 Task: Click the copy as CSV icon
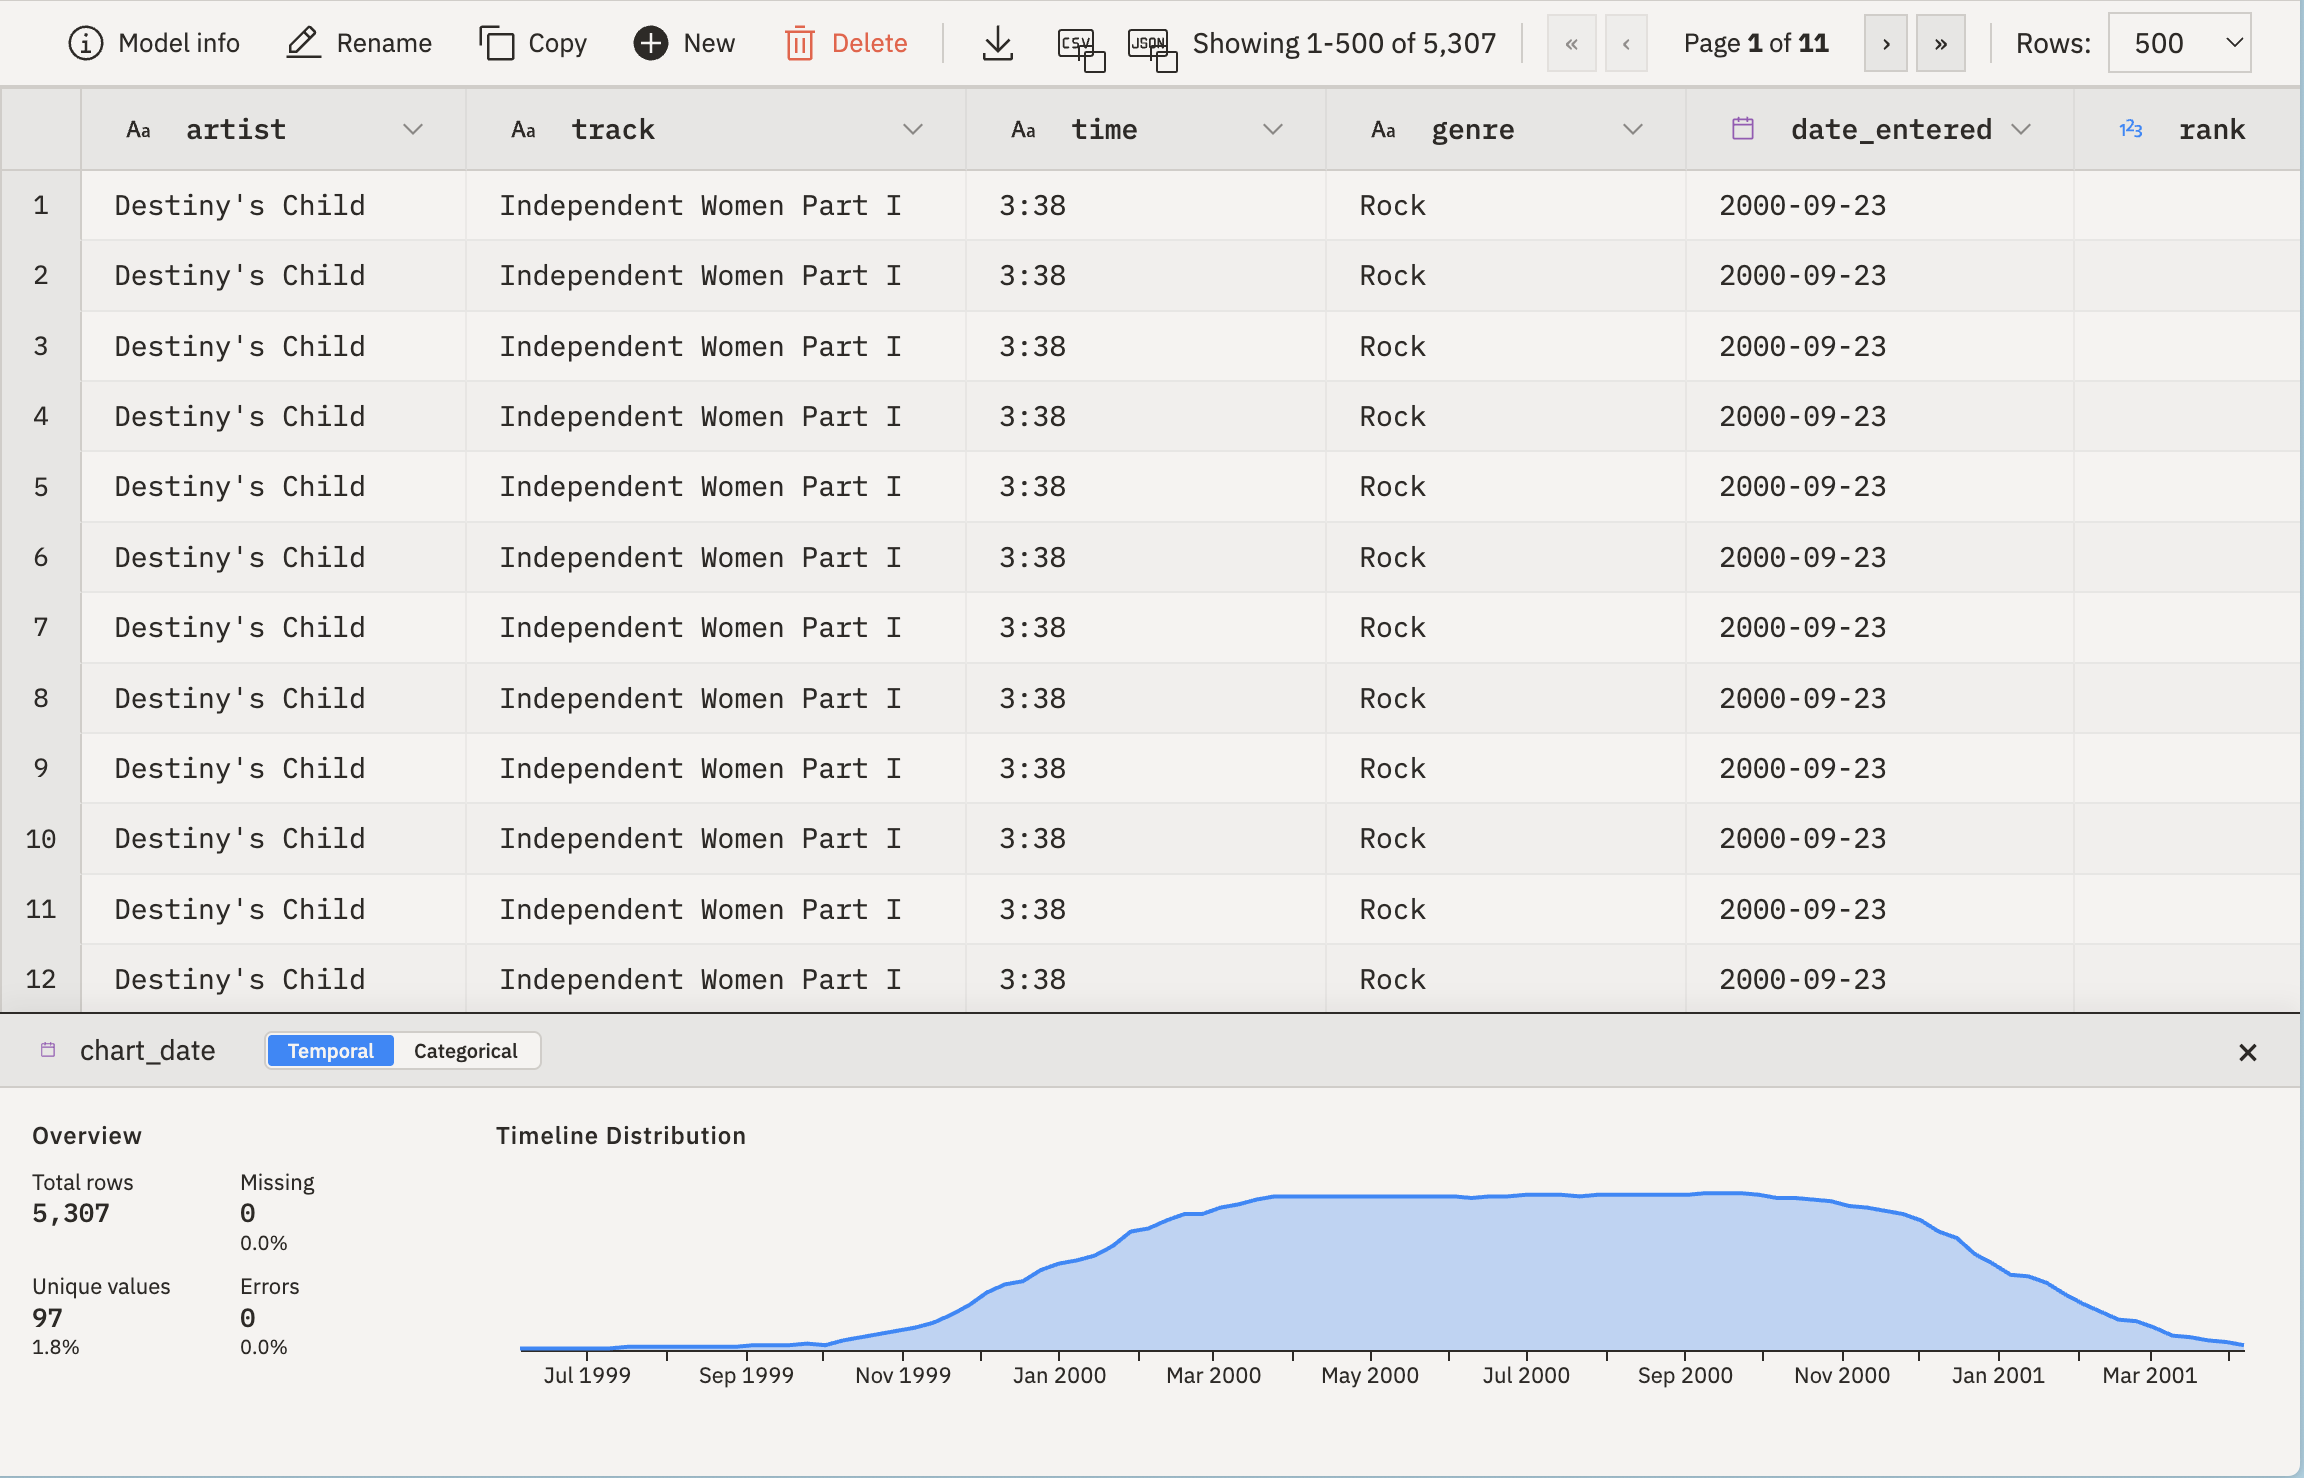coord(1080,47)
